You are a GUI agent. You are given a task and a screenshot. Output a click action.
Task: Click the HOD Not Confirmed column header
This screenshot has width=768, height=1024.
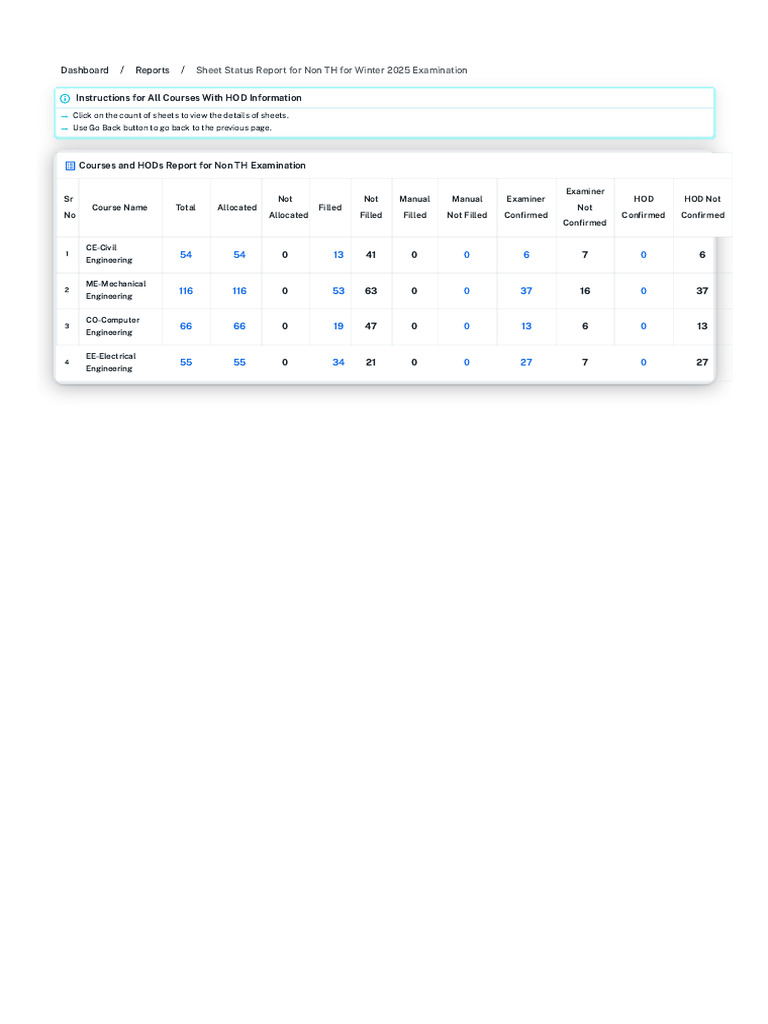[703, 207]
